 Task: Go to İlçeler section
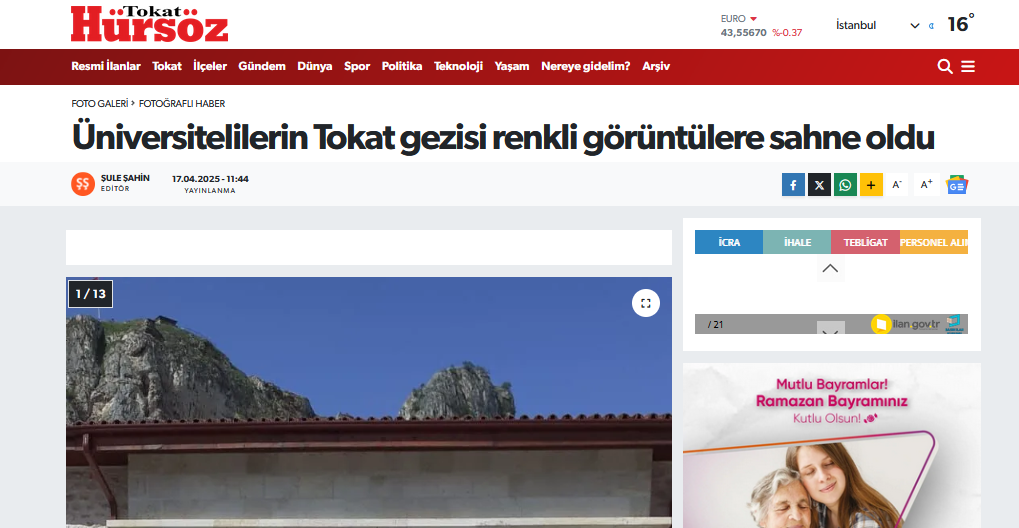click(210, 66)
